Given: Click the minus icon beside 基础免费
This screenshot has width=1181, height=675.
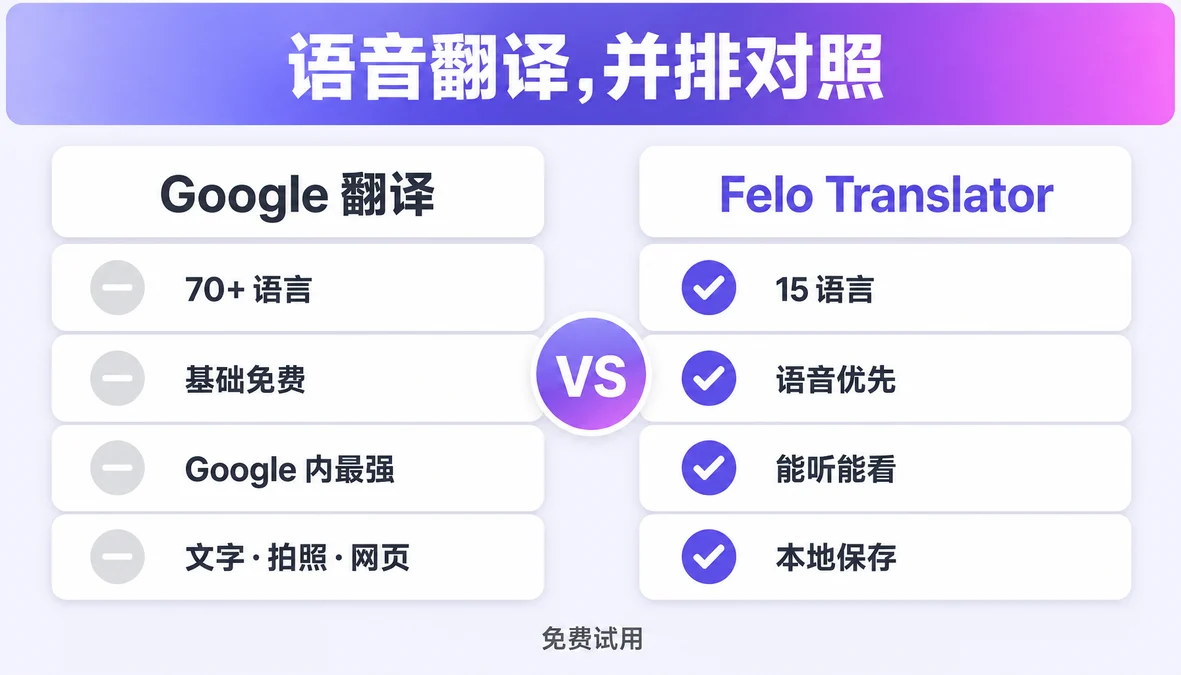Looking at the screenshot, I should click(117, 378).
